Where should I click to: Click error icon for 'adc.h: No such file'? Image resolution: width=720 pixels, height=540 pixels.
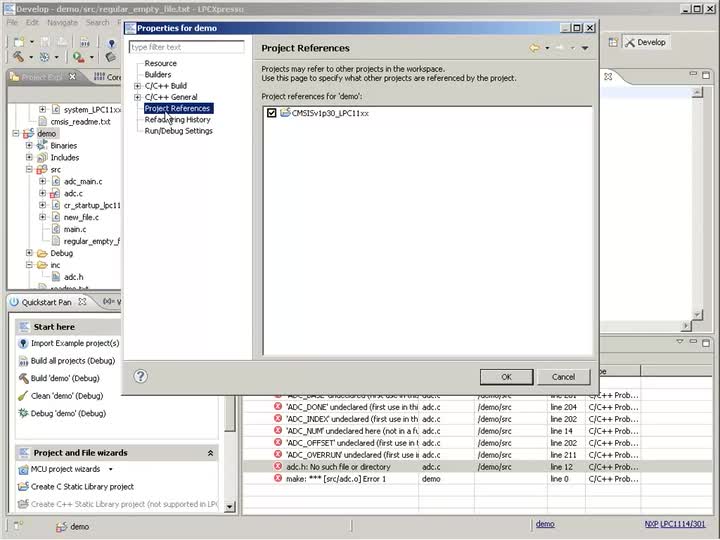point(278,467)
